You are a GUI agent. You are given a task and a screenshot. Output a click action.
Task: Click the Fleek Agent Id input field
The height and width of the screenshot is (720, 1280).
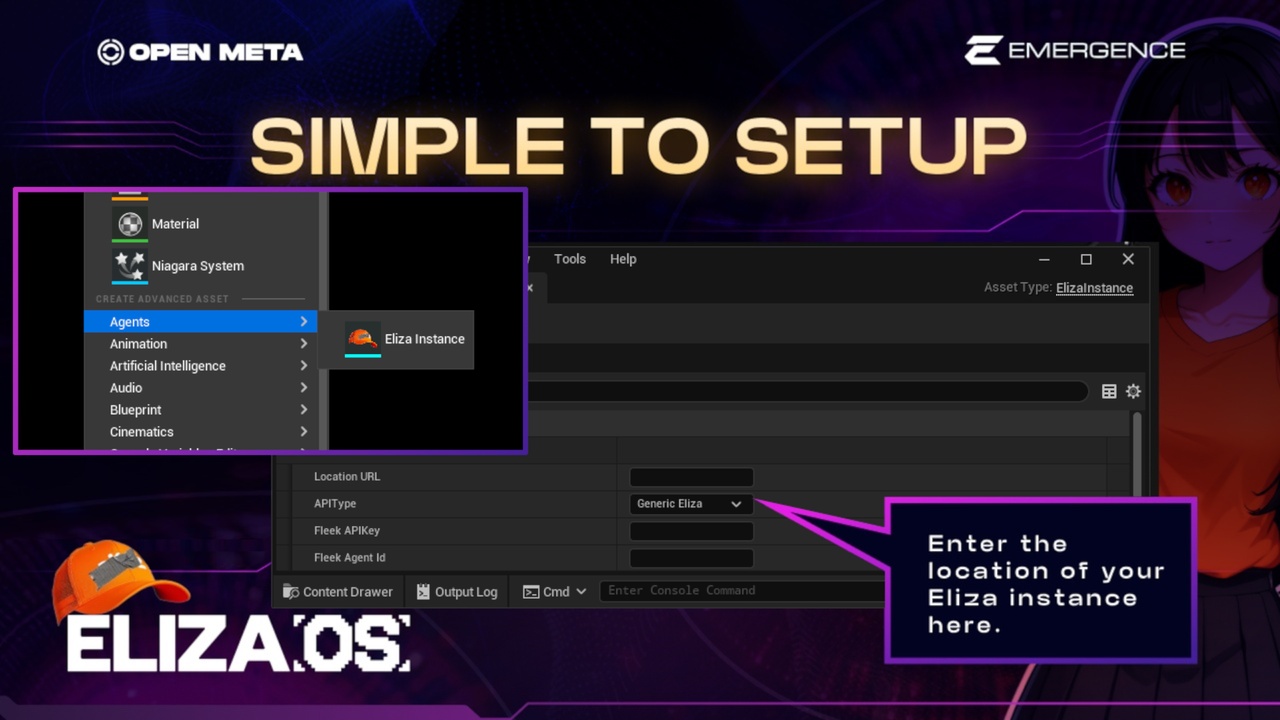(x=691, y=558)
